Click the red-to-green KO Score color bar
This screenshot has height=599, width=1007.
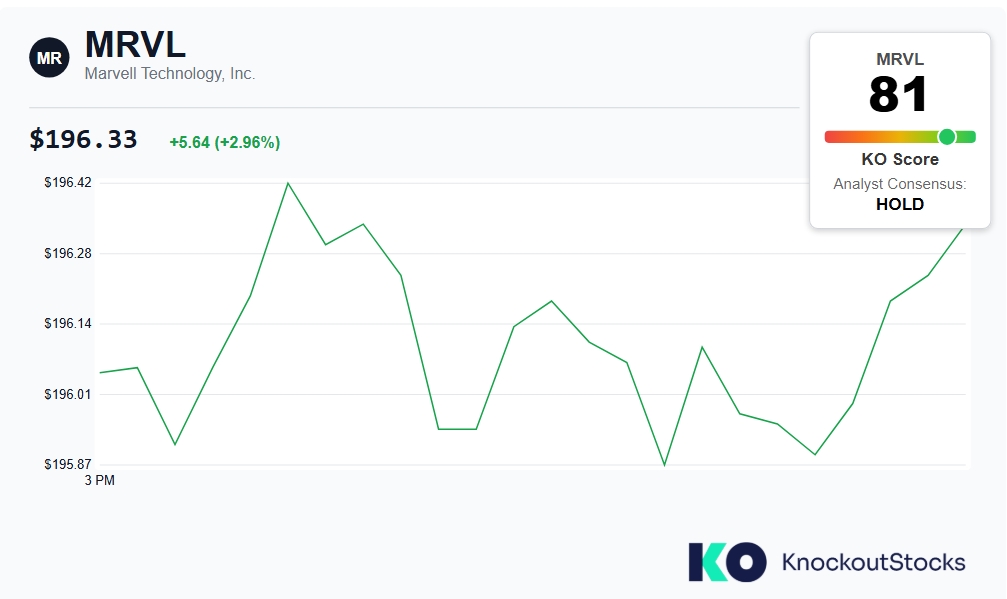pos(900,137)
